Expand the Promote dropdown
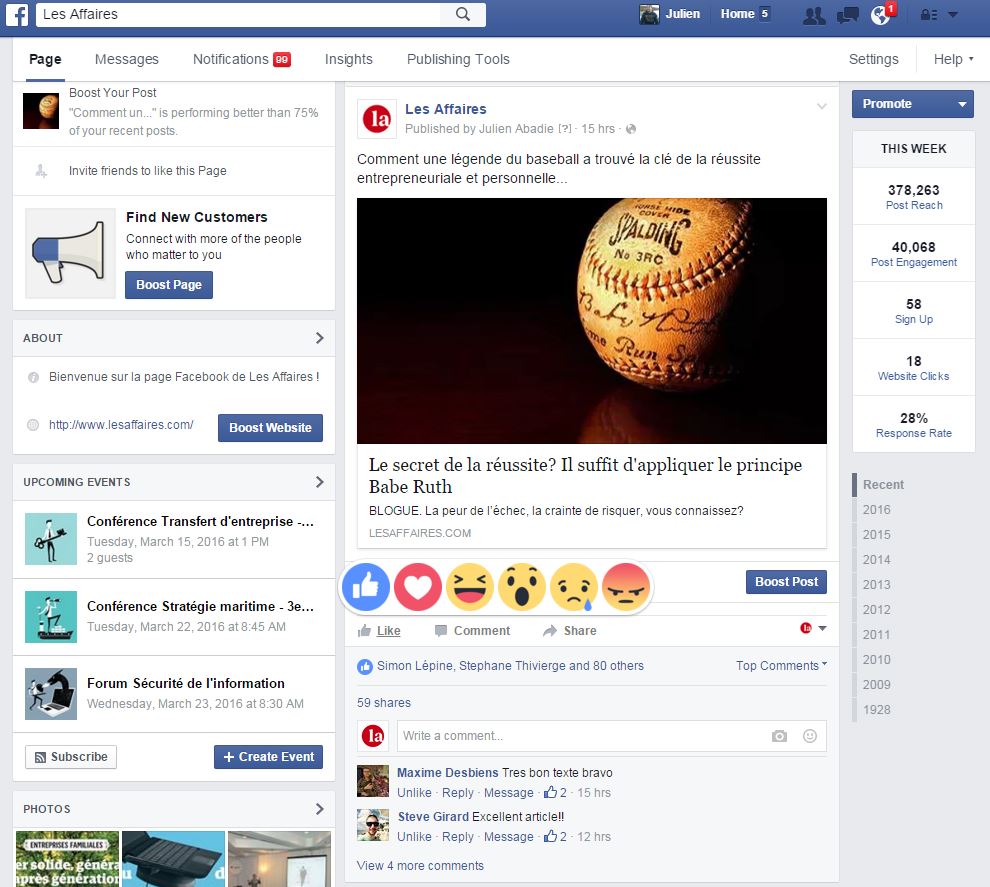990x887 pixels. (x=962, y=104)
